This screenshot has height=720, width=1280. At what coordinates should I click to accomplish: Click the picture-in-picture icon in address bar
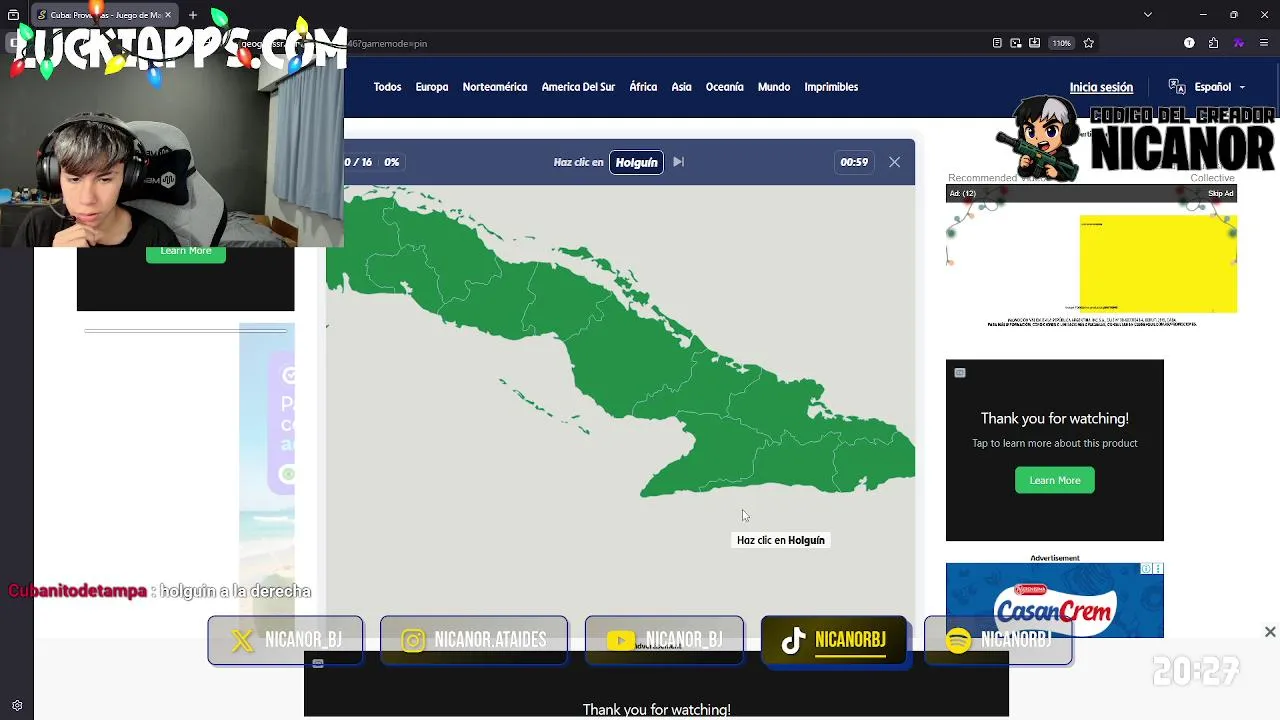pyautogui.click(x=1016, y=43)
